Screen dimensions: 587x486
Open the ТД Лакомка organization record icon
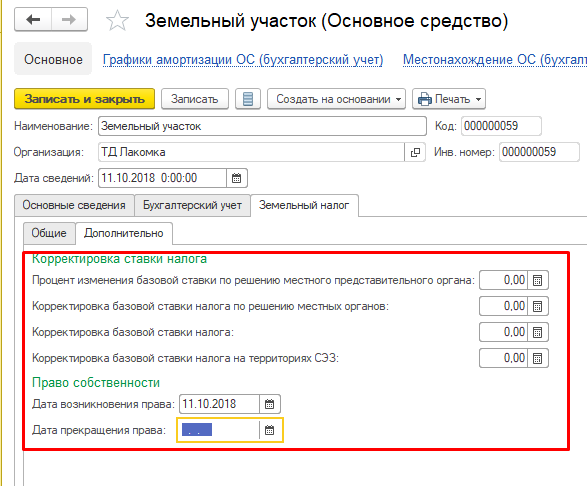(415, 152)
